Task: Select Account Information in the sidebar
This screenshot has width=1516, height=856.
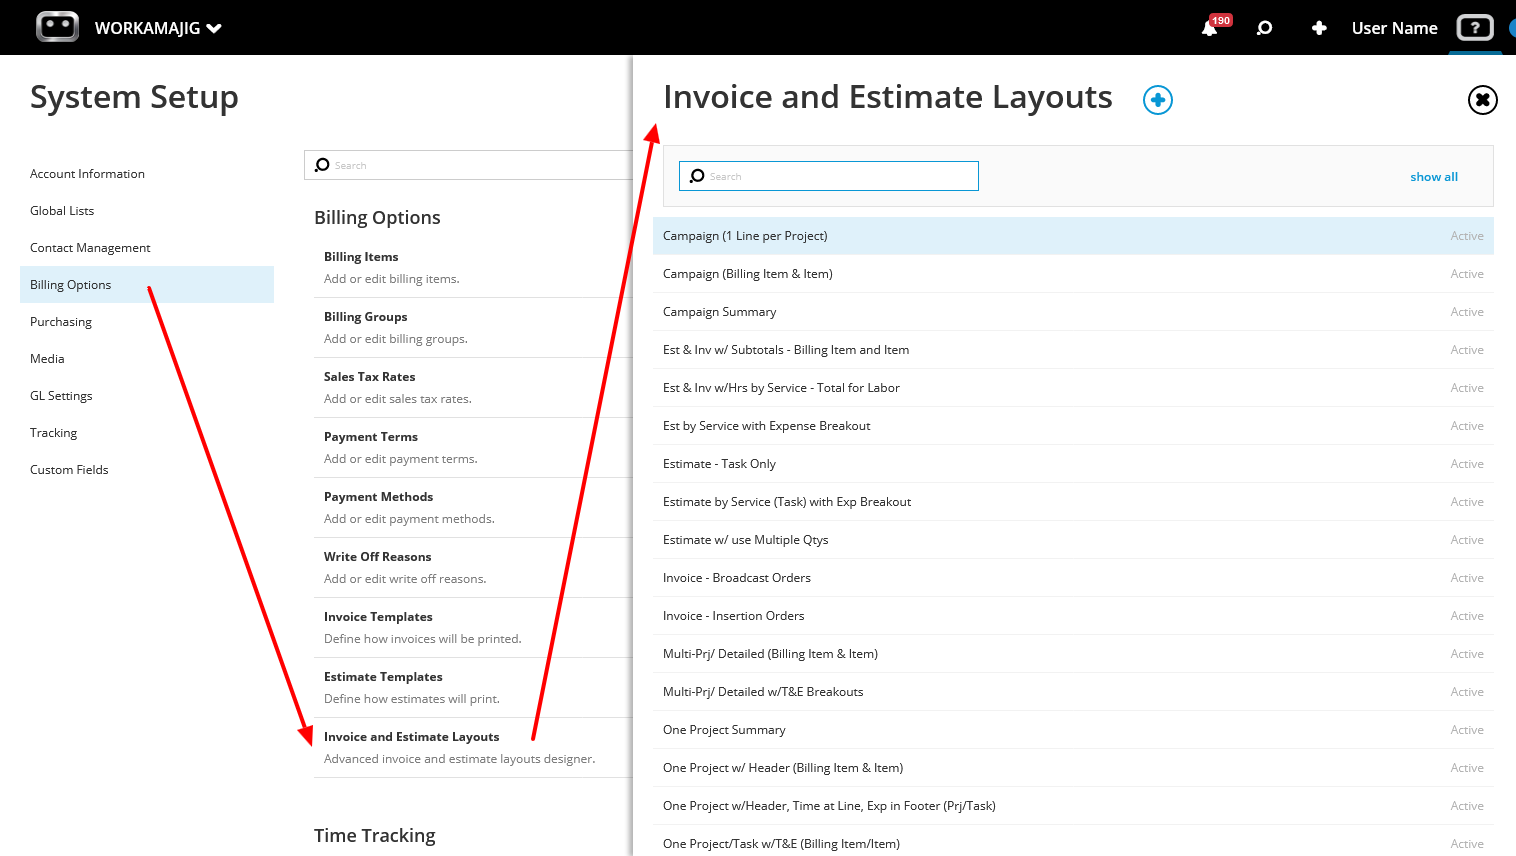Action: [147, 174]
